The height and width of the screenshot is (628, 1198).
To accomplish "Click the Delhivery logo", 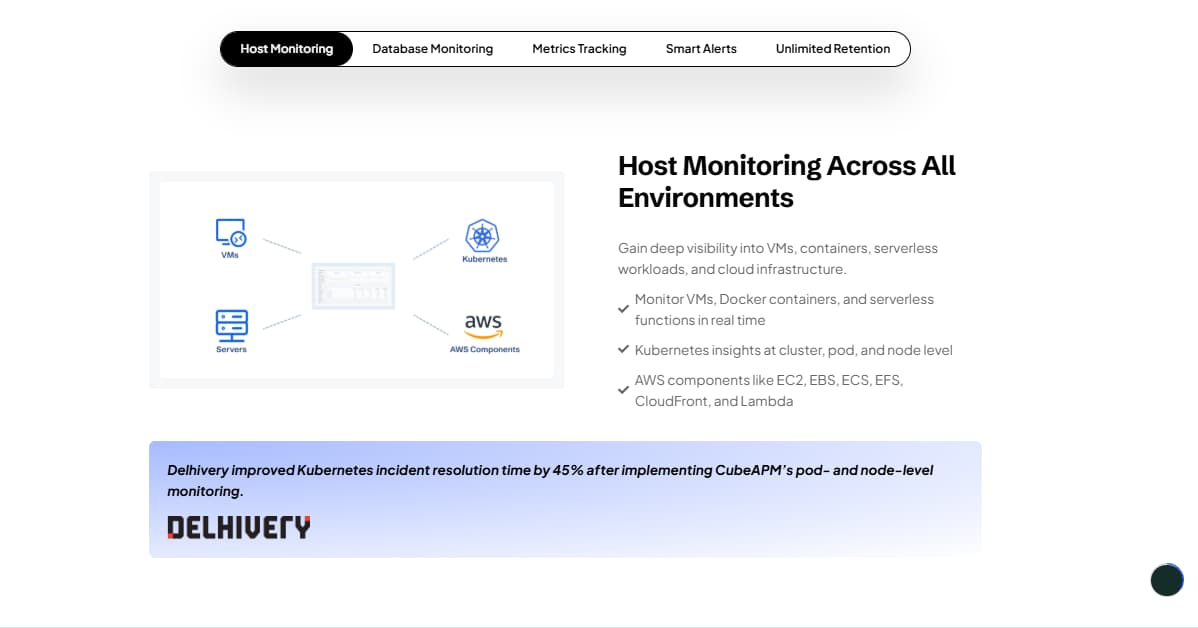I will click(238, 527).
